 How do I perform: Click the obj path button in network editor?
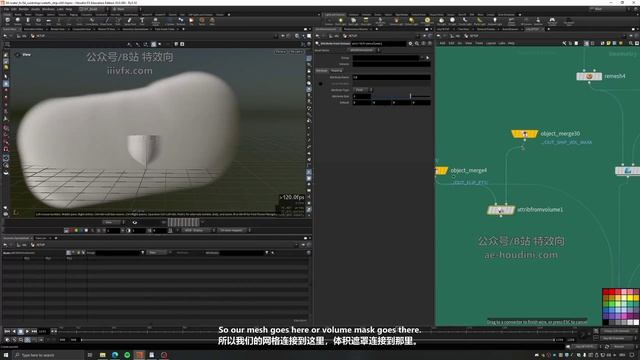click(x=456, y=36)
